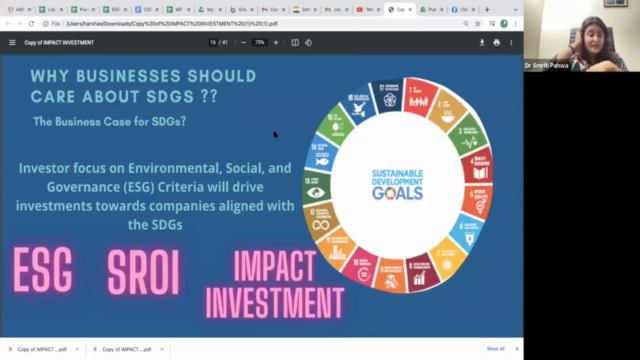This screenshot has height=360, width=640.
Task: Open the Chrome three-dot menu
Action: point(516,24)
